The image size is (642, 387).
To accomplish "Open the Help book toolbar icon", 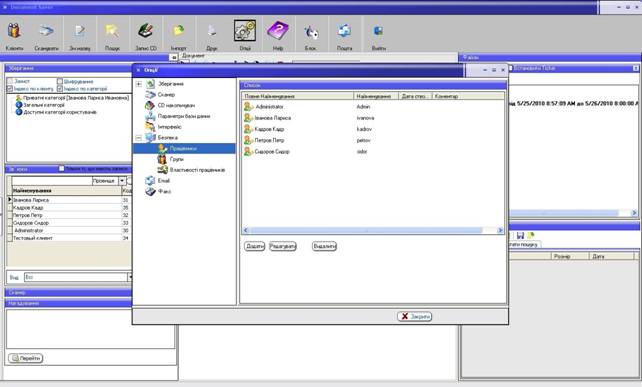I will [x=278, y=31].
